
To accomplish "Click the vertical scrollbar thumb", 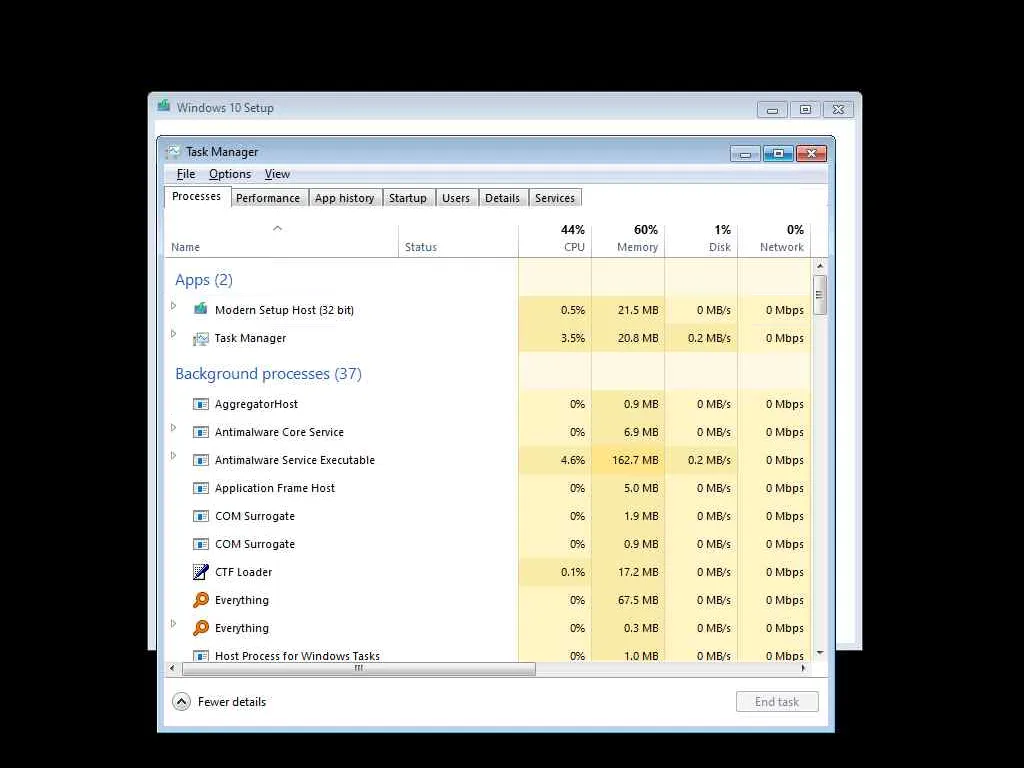I will [820, 295].
